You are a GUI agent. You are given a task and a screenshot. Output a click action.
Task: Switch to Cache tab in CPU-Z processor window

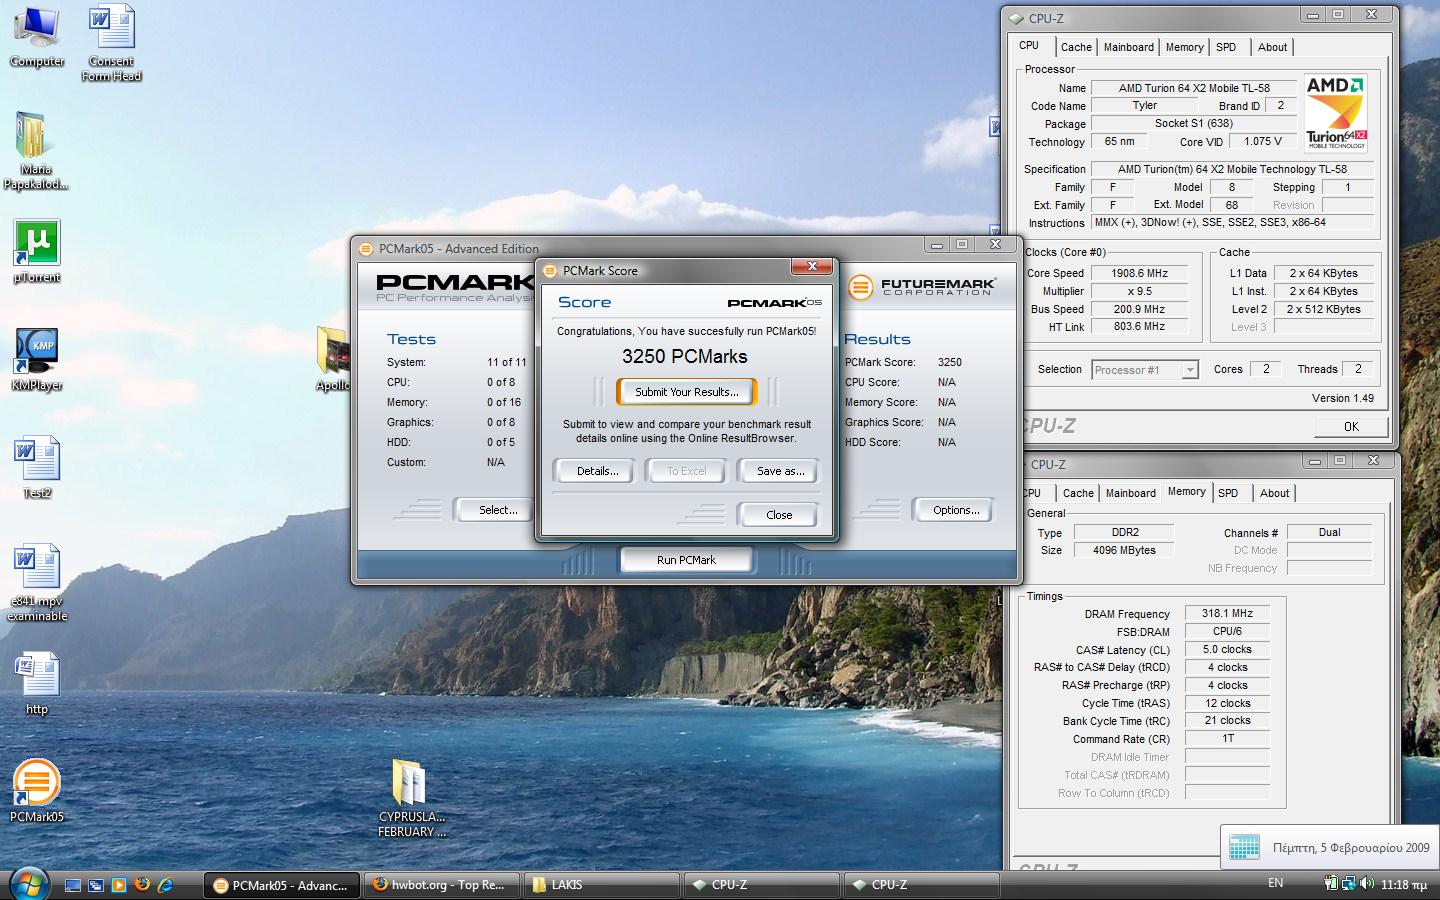tap(1076, 47)
